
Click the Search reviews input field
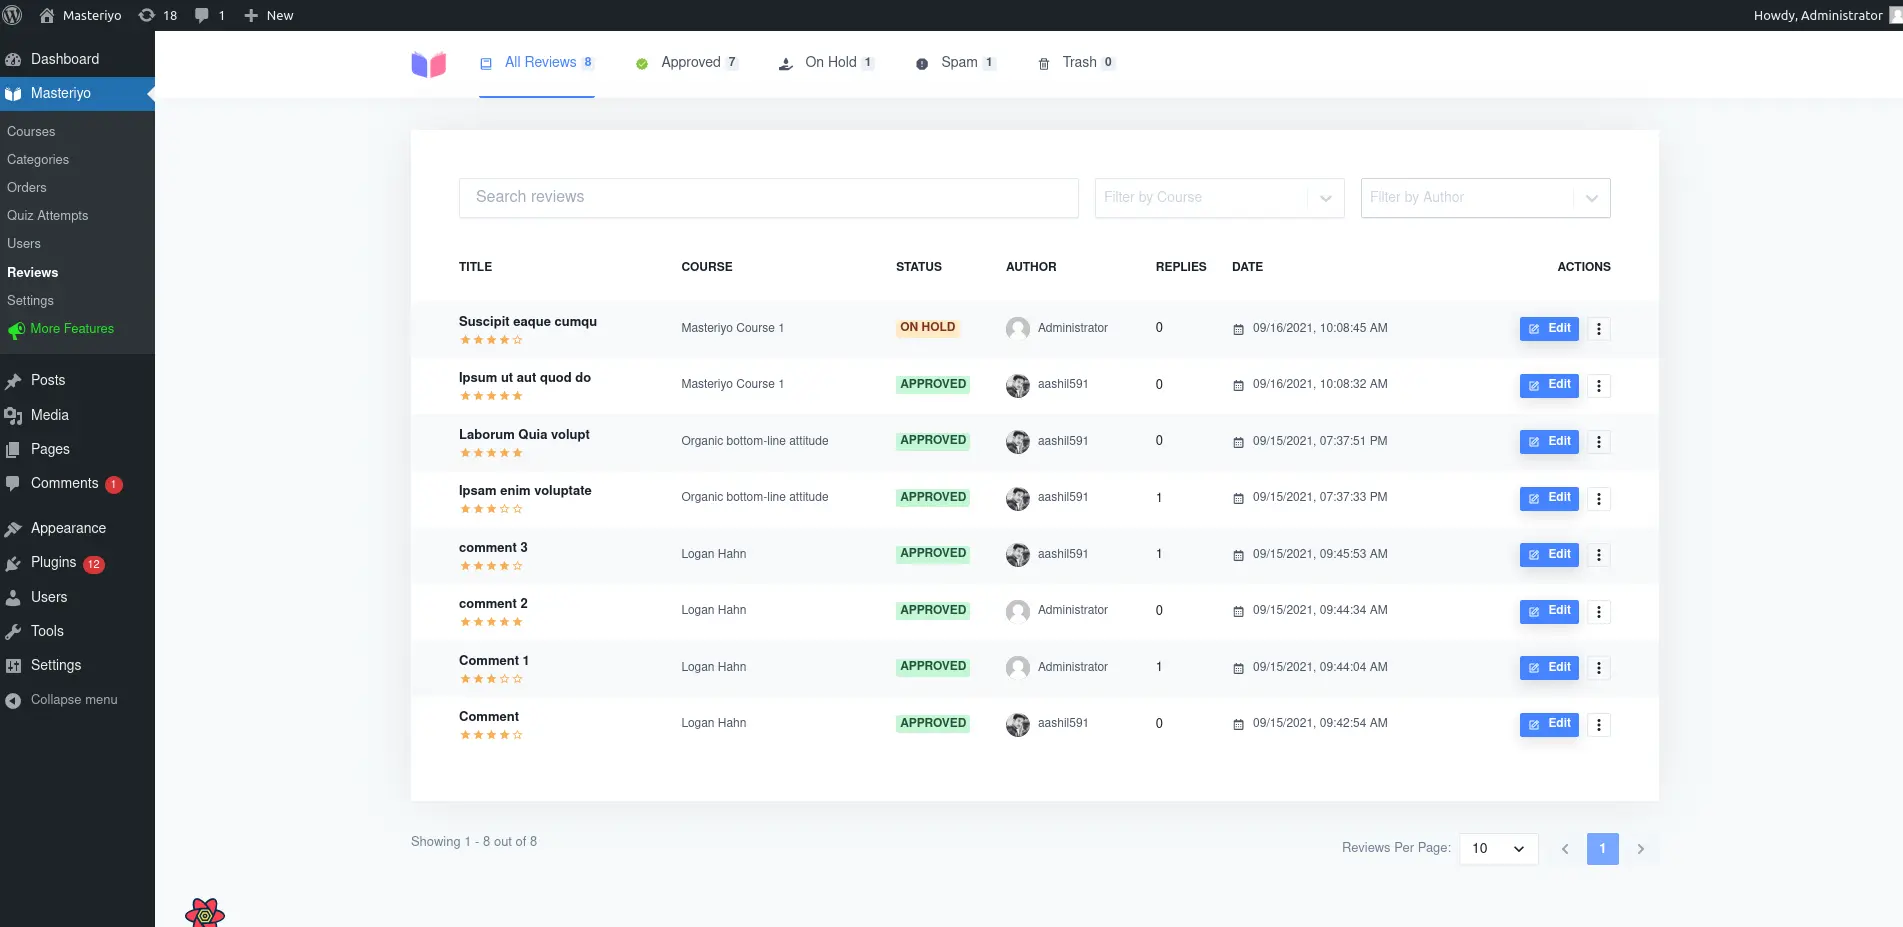[768, 198]
